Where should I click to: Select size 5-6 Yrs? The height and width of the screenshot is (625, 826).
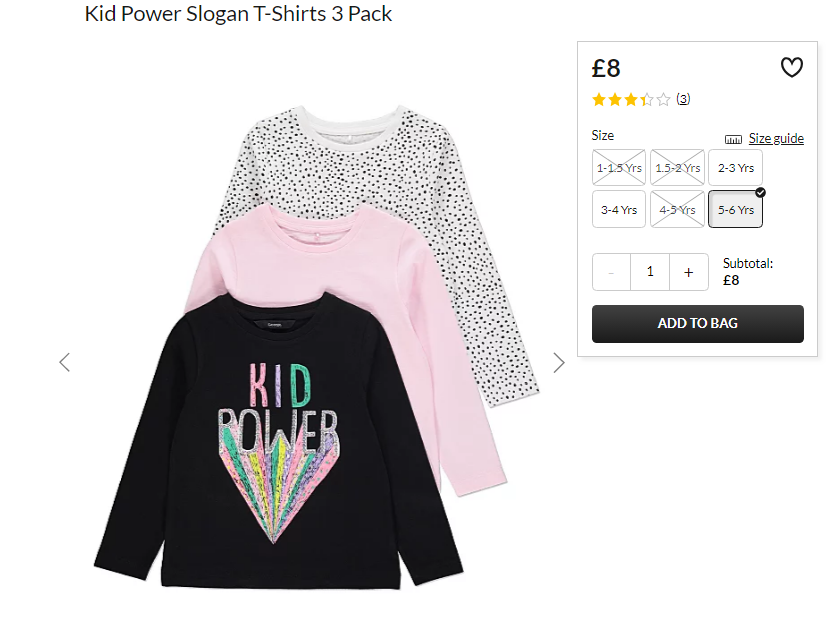point(735,209)
